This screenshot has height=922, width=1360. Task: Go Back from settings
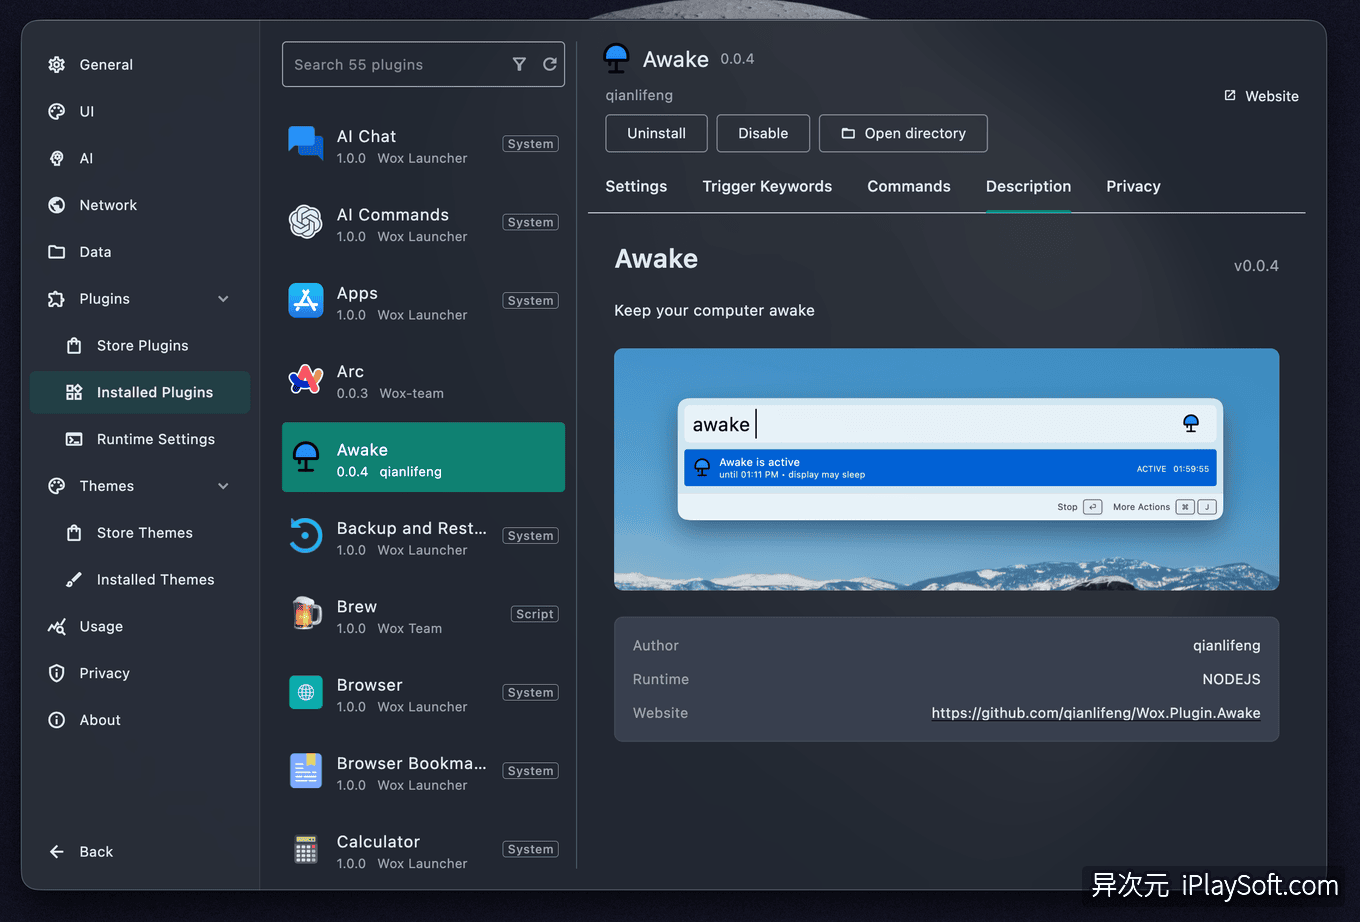tap(82, 852)
